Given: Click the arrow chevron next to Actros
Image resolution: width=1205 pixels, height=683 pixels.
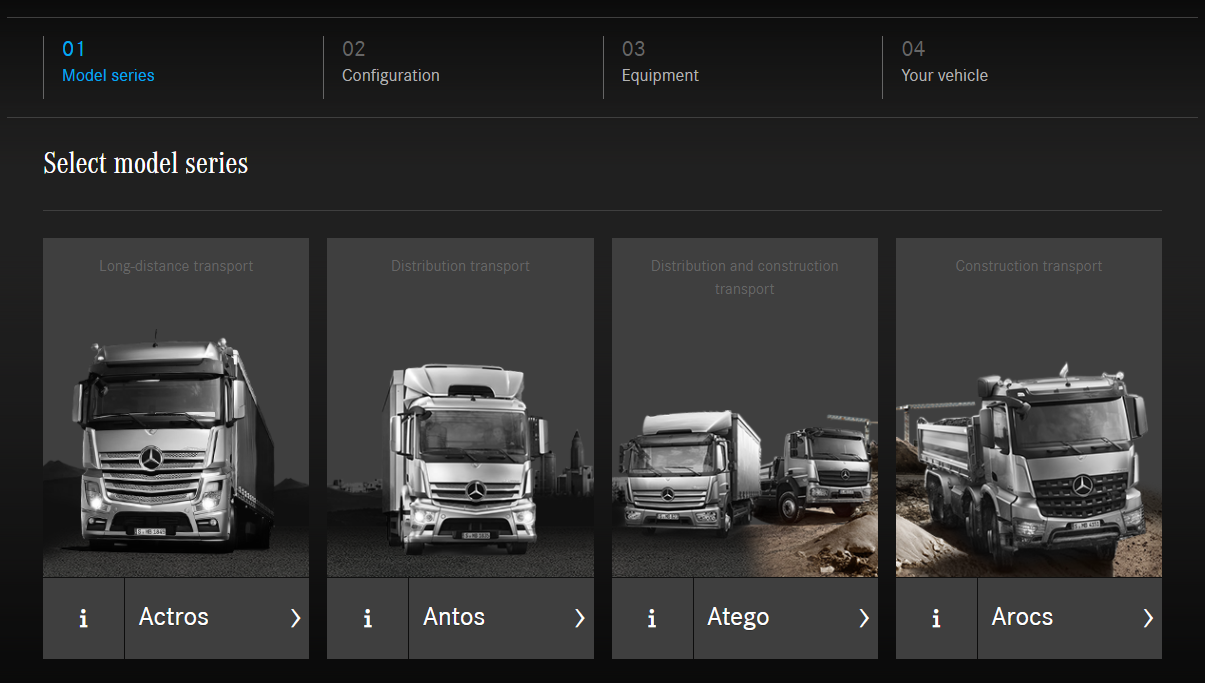Looking at the screenshot, I should tap(295, 618).
